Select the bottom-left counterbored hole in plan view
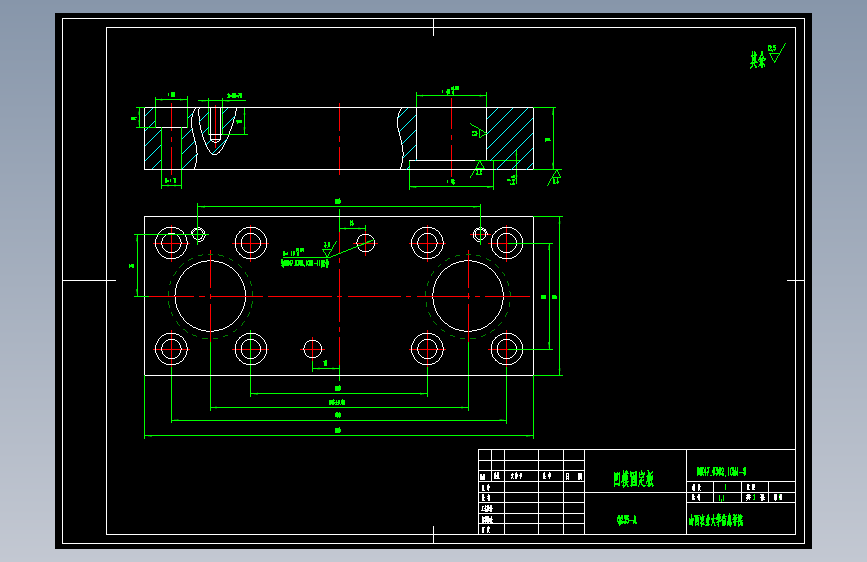 [171, 349]
